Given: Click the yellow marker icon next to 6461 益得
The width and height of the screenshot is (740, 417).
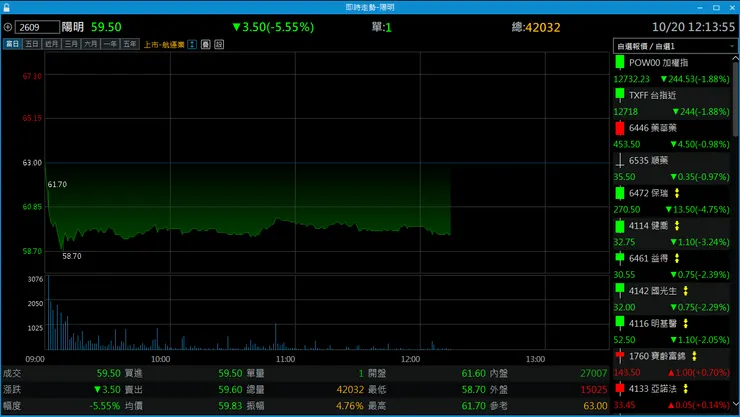Looking at the screenshot, I should 677,258.
